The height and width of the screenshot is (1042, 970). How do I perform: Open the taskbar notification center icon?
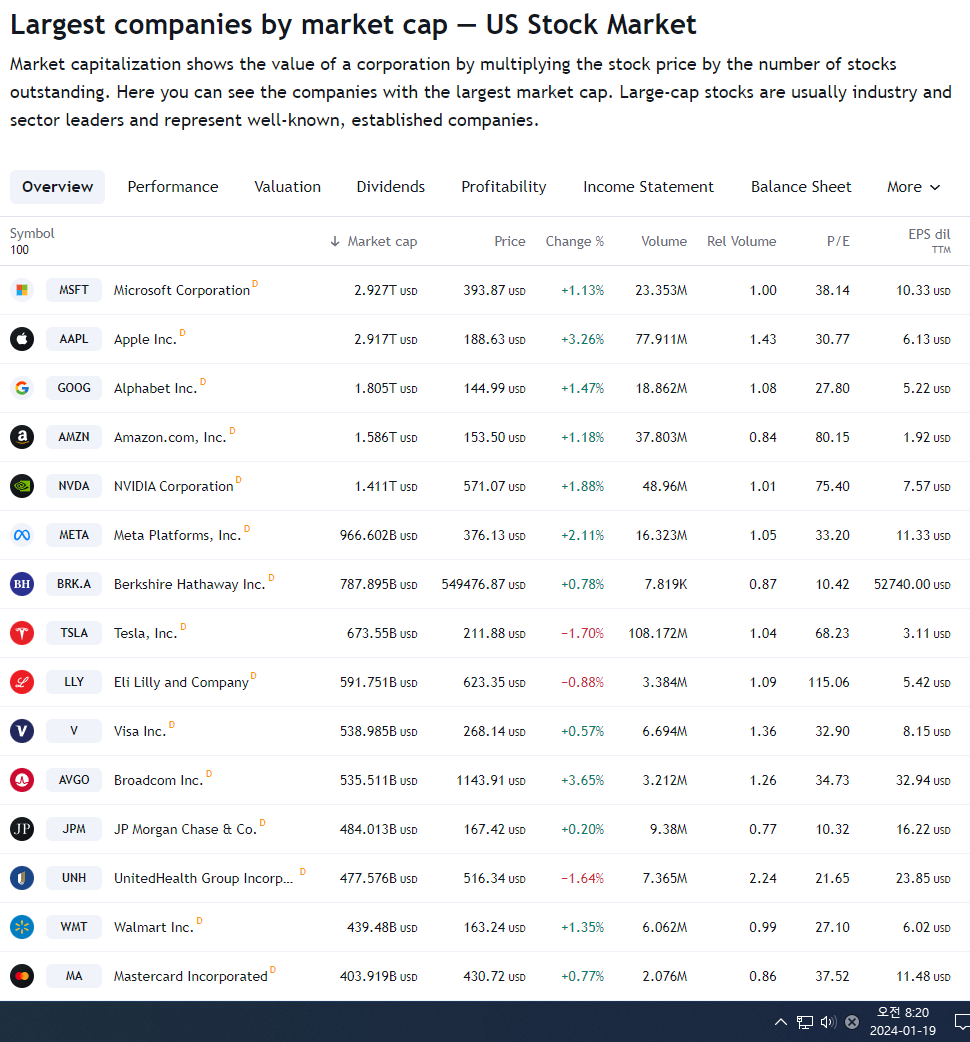(x=961, y=1021)
